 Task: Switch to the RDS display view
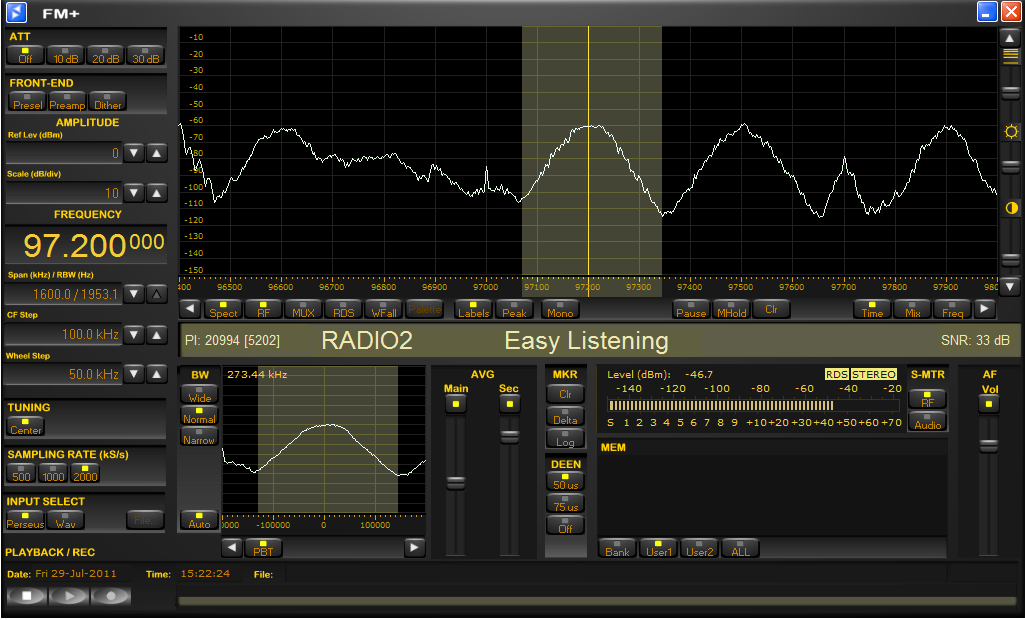tap(343, 309)
